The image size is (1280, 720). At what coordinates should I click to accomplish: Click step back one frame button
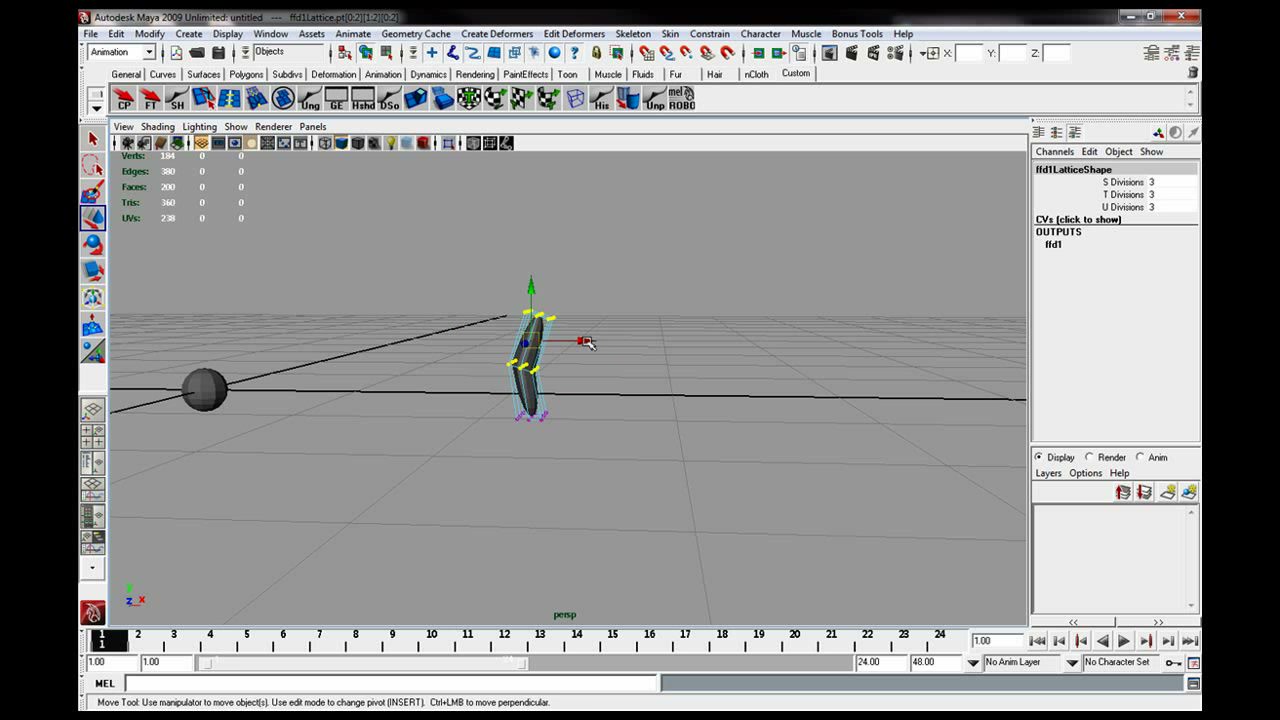(x=1059, y=641)
